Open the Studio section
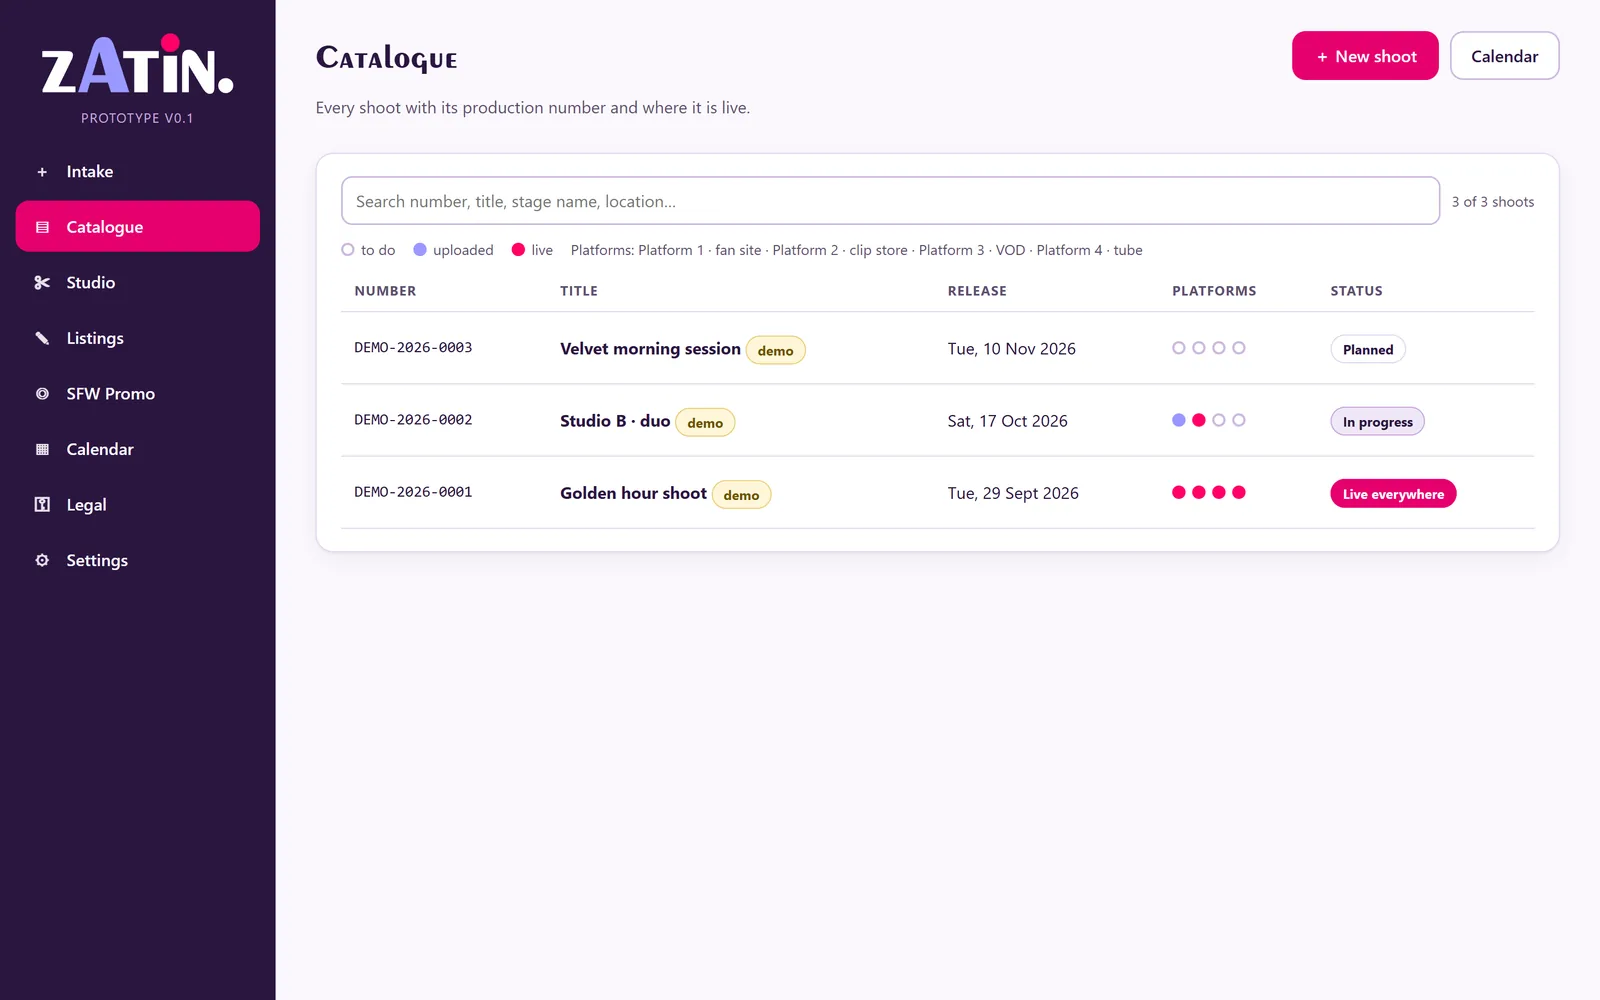The image size is (1600, 1000). point(138,283)
